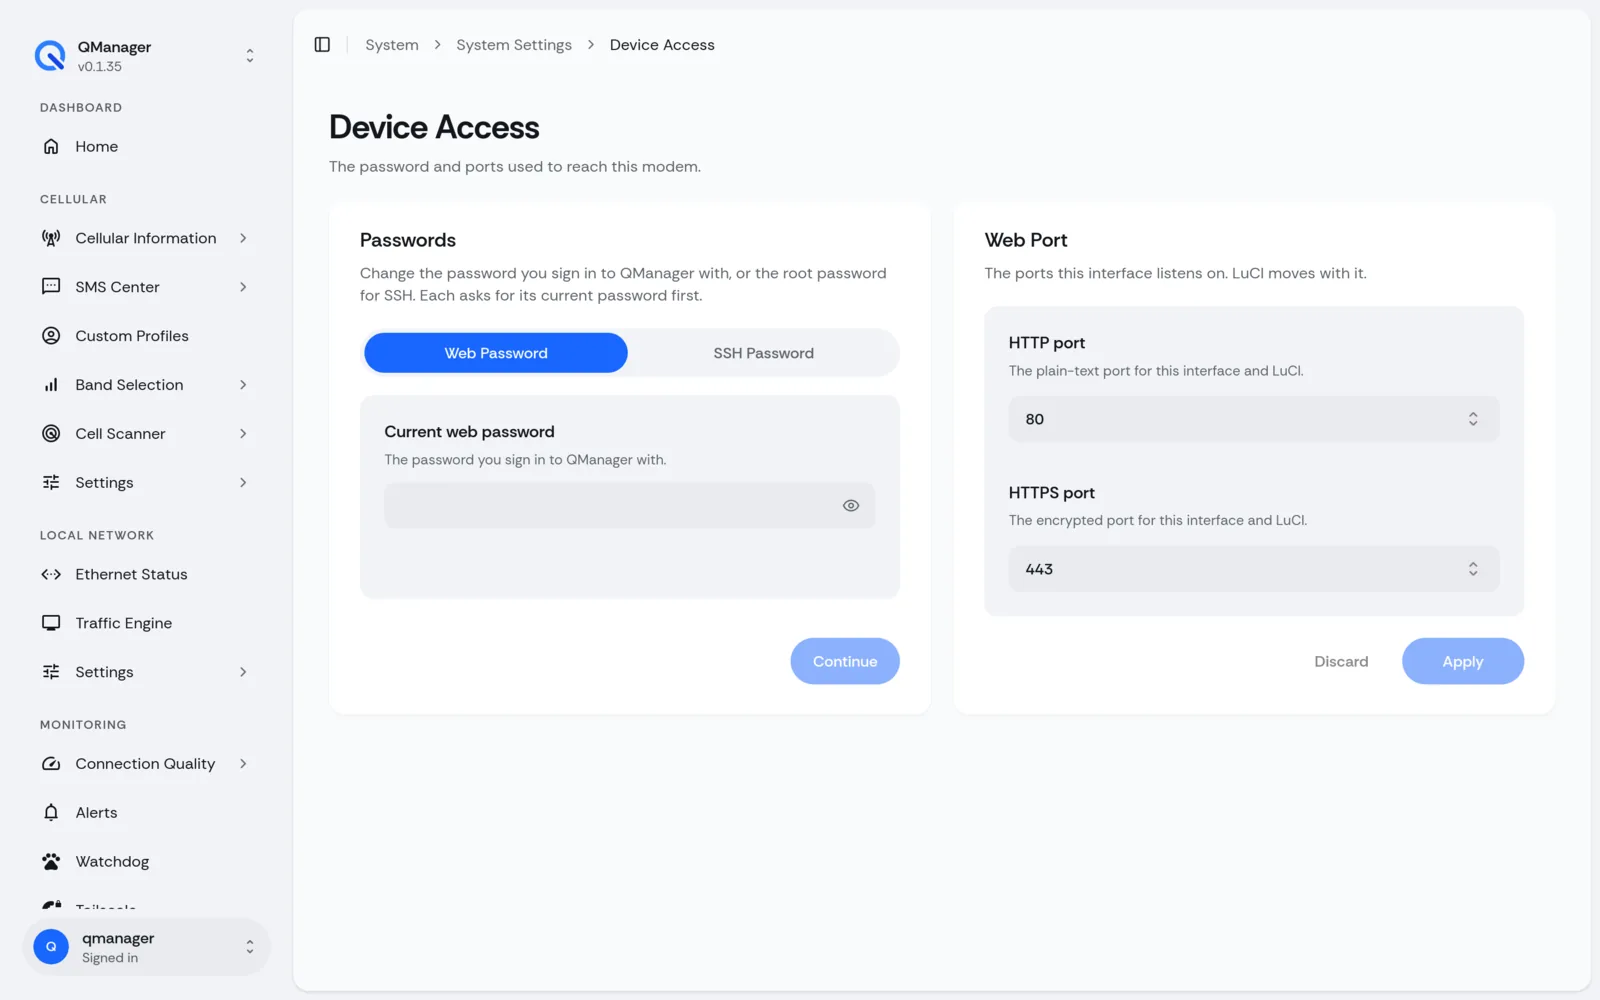Click the Home house icon
Viewport: 1600px width, 1000px height.
(x=51, y=146)
